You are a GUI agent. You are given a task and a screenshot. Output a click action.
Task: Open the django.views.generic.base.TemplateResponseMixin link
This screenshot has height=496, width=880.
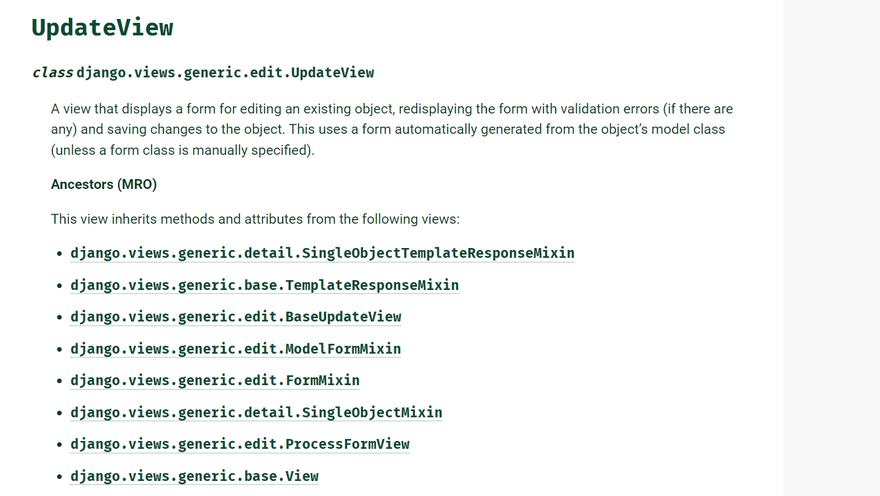tap(264, 285)
